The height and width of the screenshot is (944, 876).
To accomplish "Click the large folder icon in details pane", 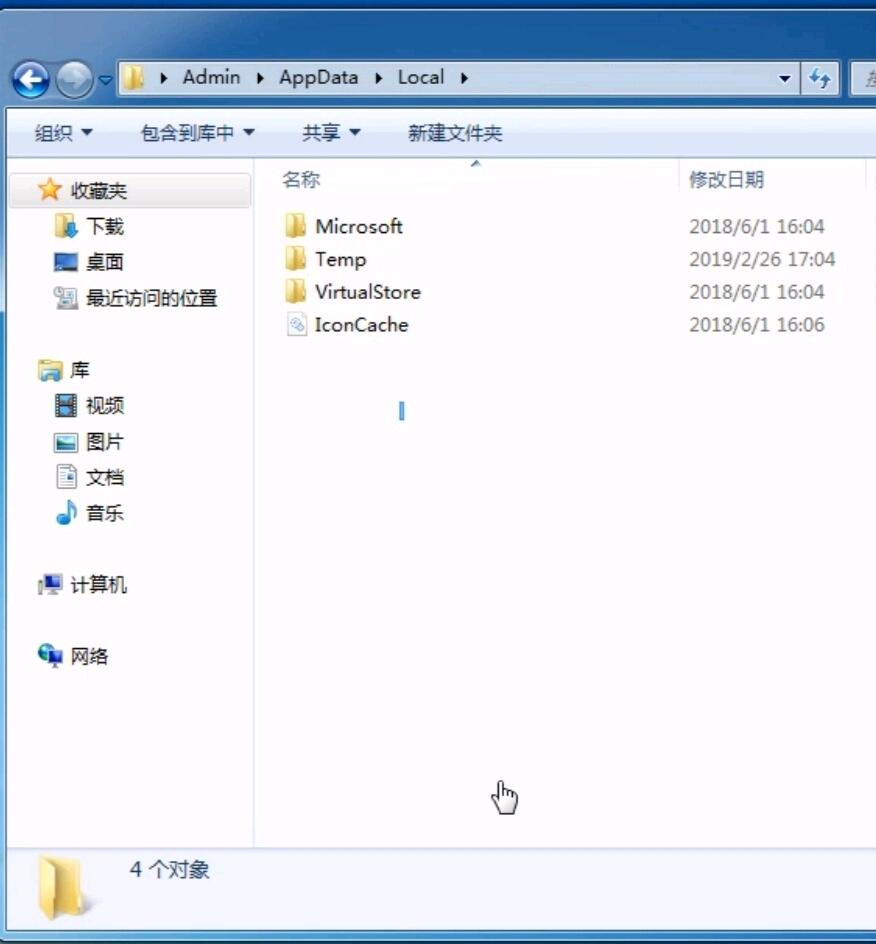I will click(x=63, y=889).
